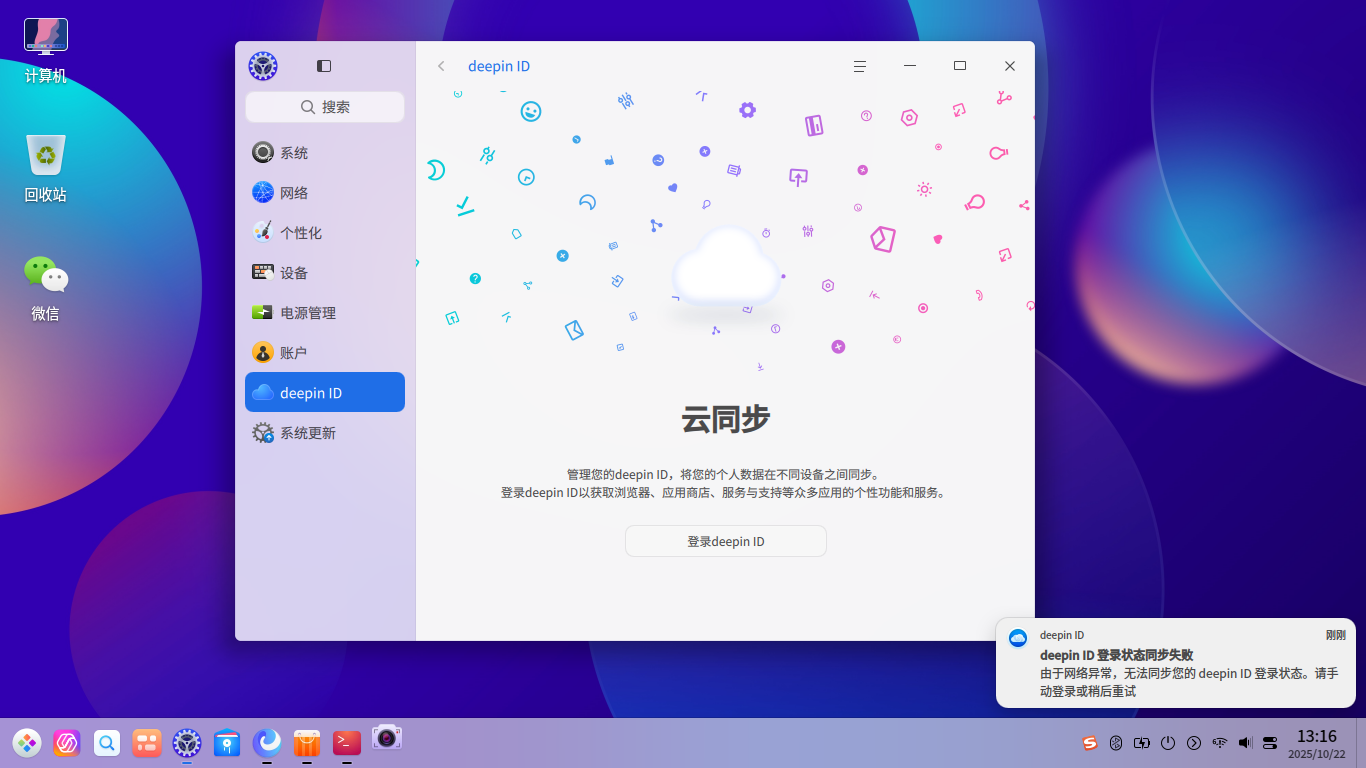Open quick settings toggles in the tray
Image resolution: width=1366 pixels, height=768 pixels.
[x=1270, y=743]
